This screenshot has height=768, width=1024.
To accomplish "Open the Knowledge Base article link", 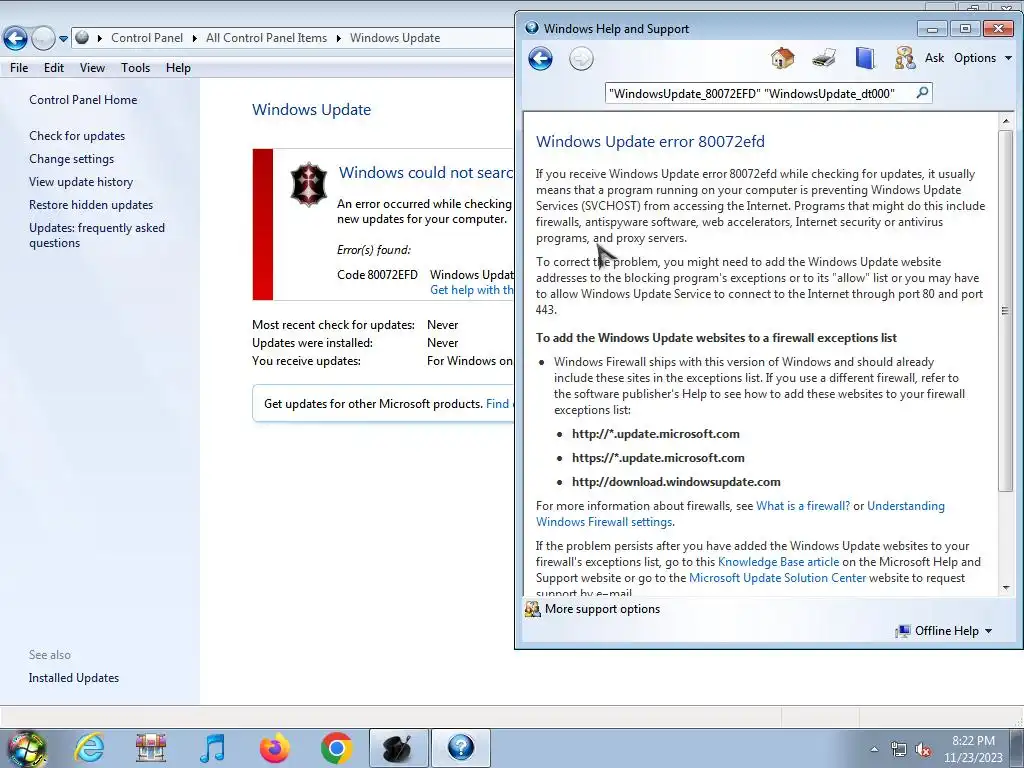I will 778,562.
